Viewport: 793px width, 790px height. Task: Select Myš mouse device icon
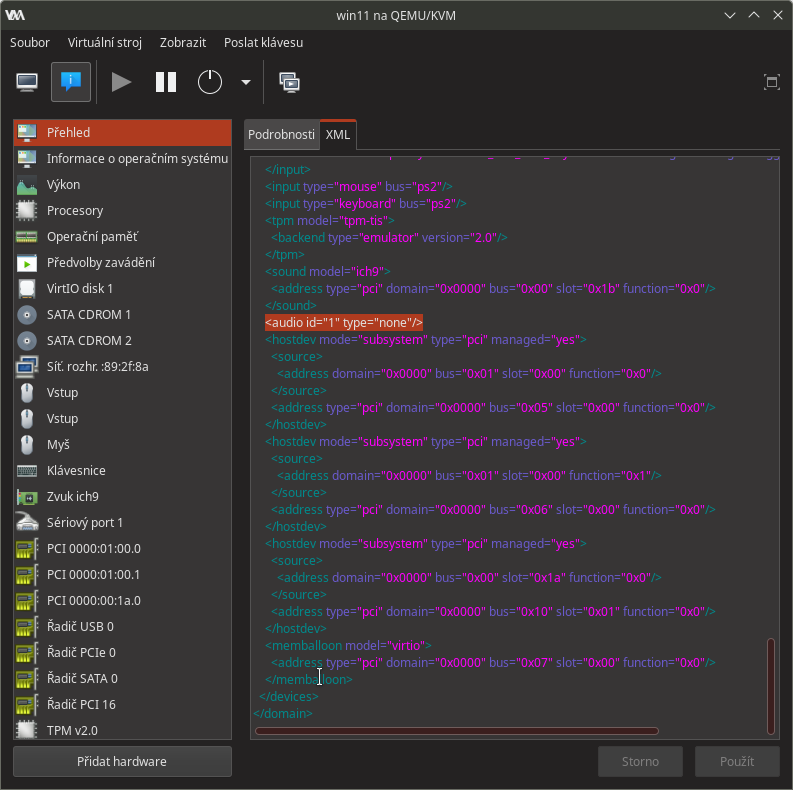click(x=27, y=445)
